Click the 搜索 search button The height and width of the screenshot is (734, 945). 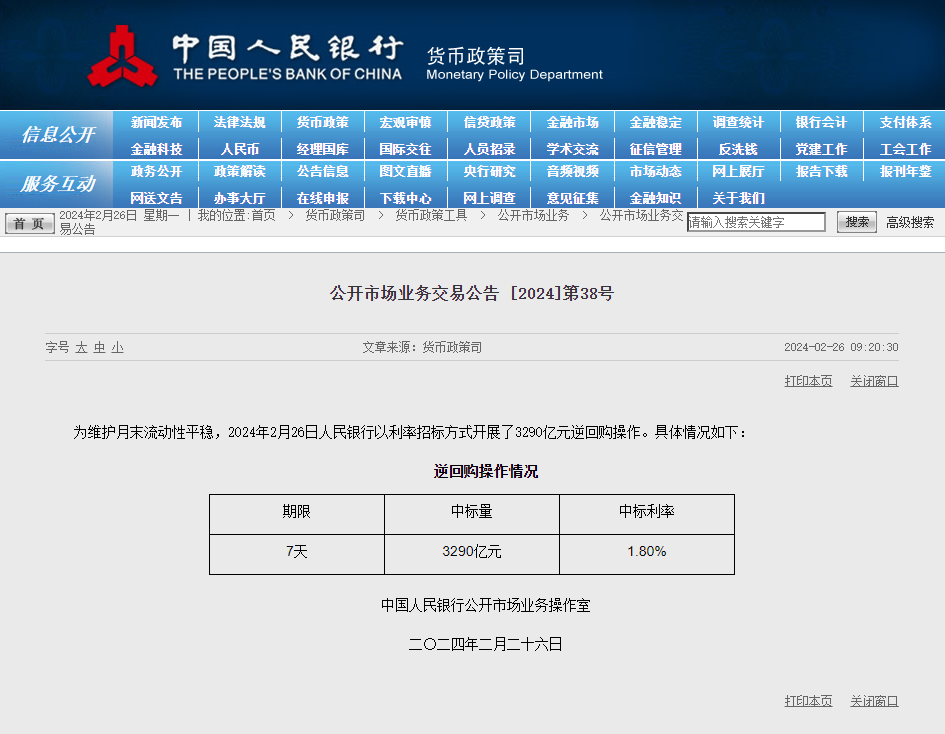click(x=857, y=222)
